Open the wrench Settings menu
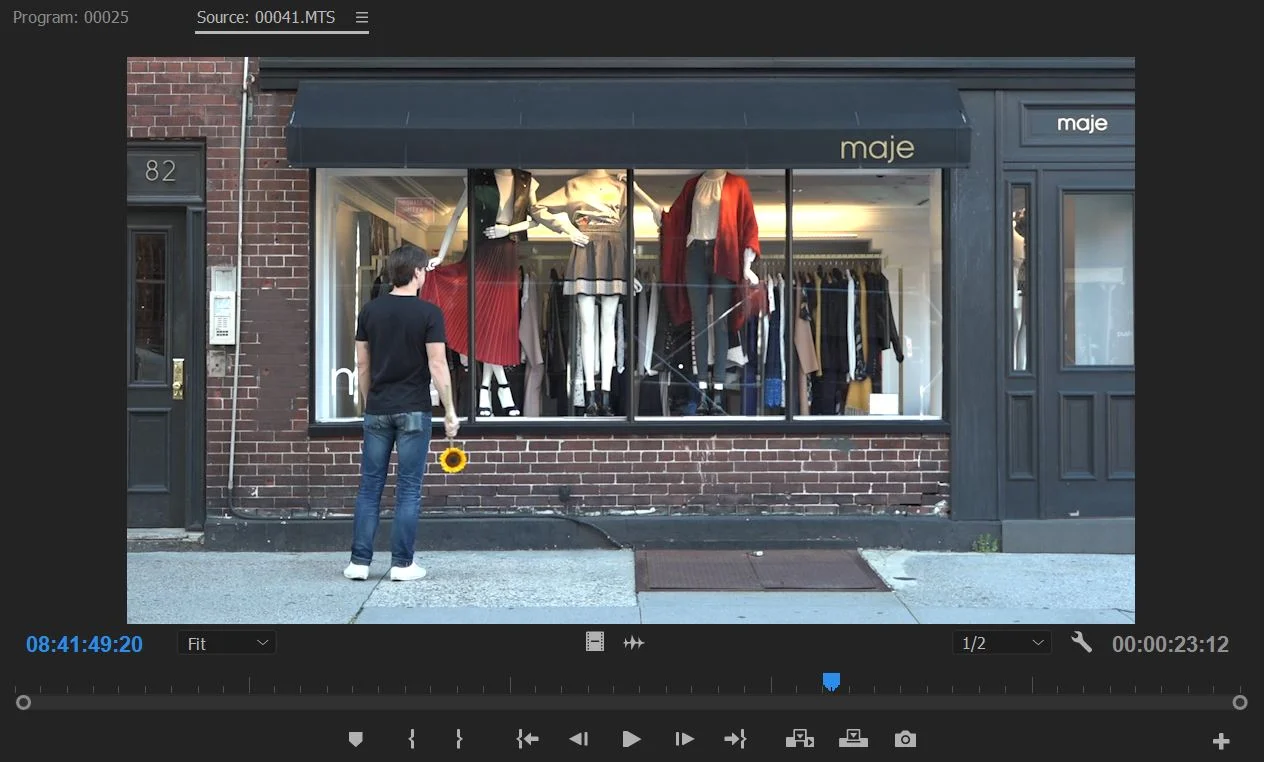Viewport: 1264px width, 762px height. click(x=1081, y=642)
